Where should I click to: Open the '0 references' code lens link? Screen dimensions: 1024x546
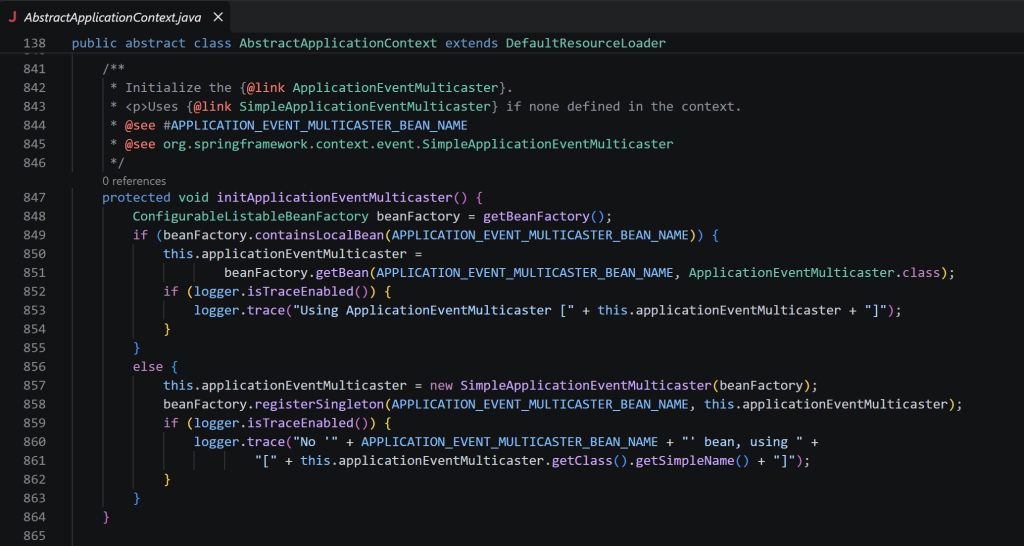click(134, 181)
